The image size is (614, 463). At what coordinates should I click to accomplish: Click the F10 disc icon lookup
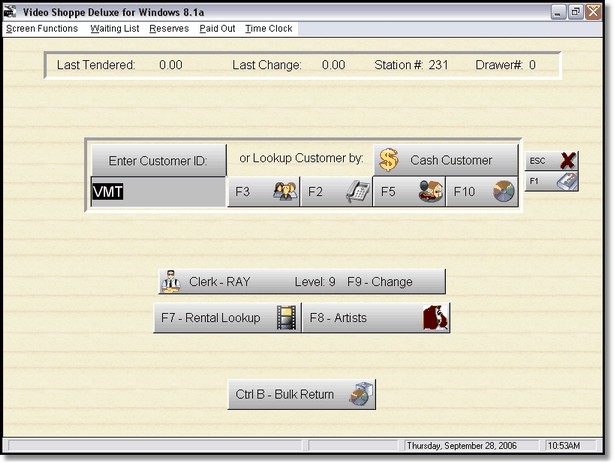(482, 192)
